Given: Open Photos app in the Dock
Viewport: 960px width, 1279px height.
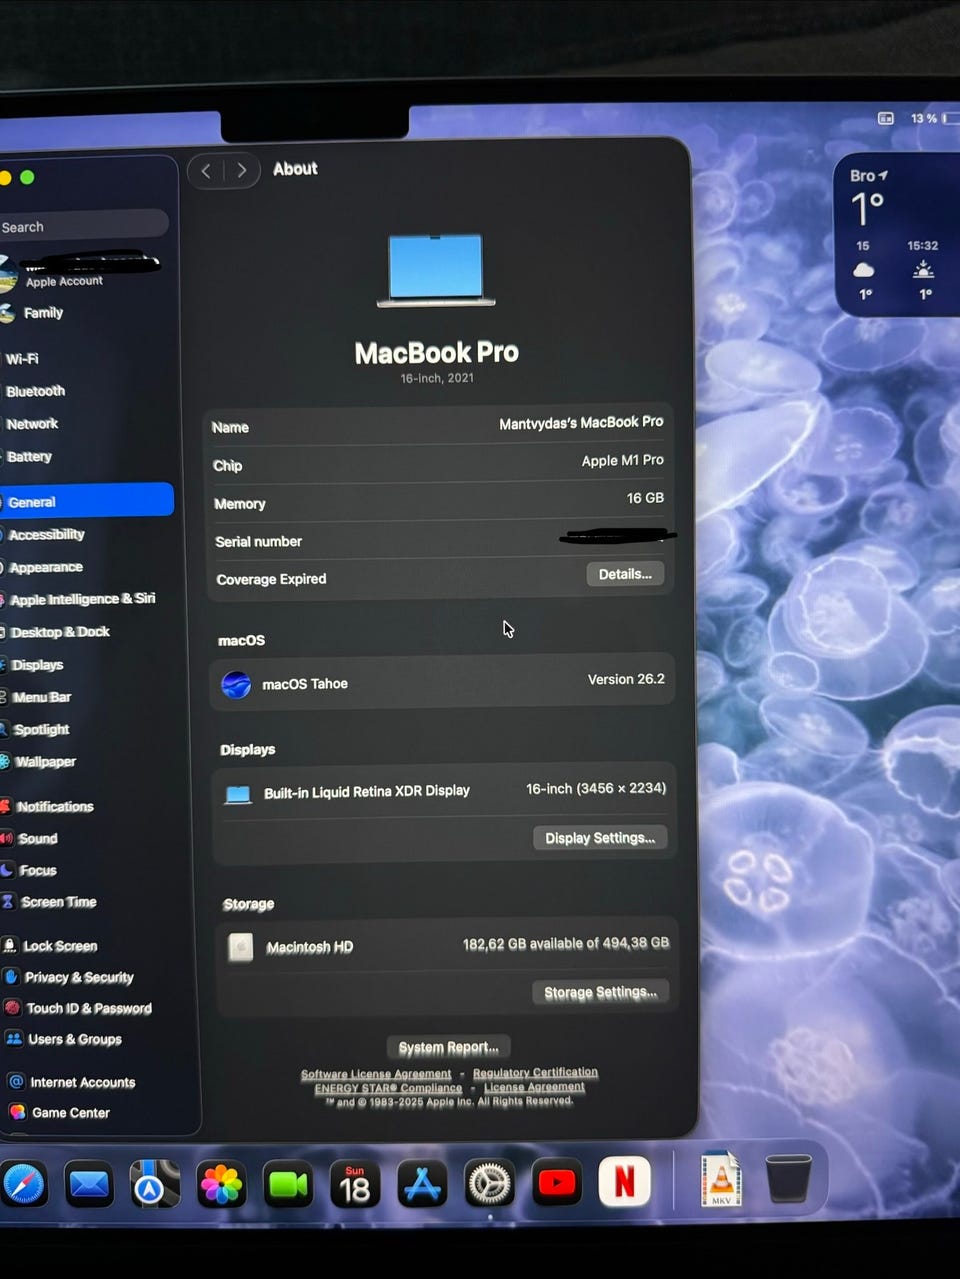Looking at the screenshot, I should point(221,1186).
